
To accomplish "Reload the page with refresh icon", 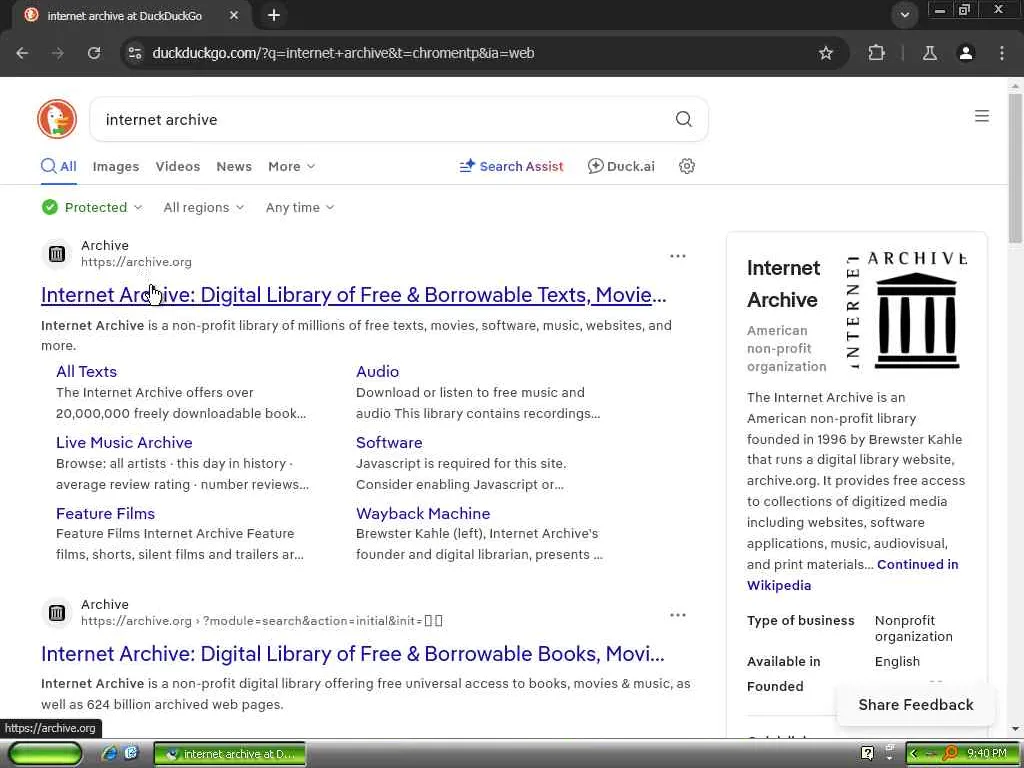I will point(94,53).
